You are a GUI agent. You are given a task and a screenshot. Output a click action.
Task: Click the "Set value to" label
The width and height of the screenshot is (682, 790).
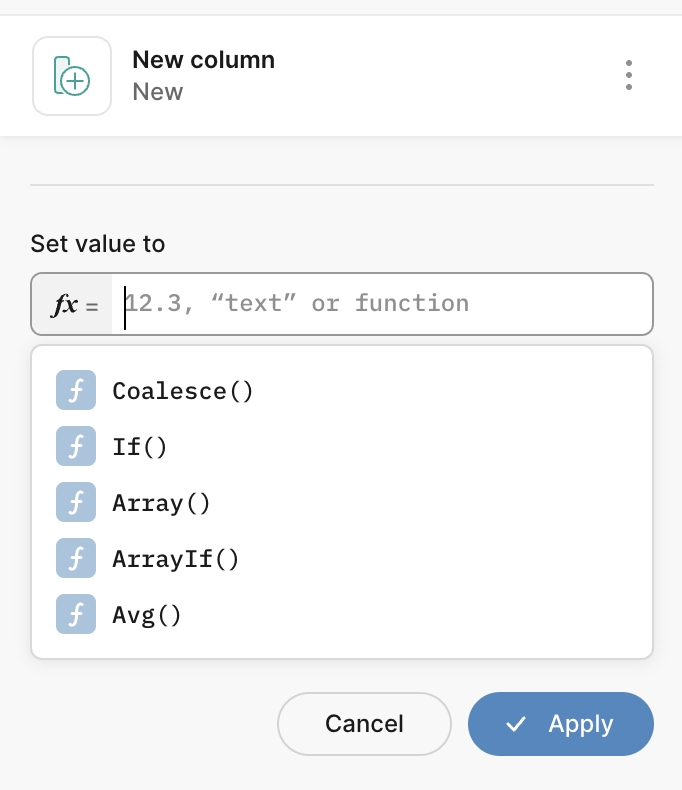point(98,244)
